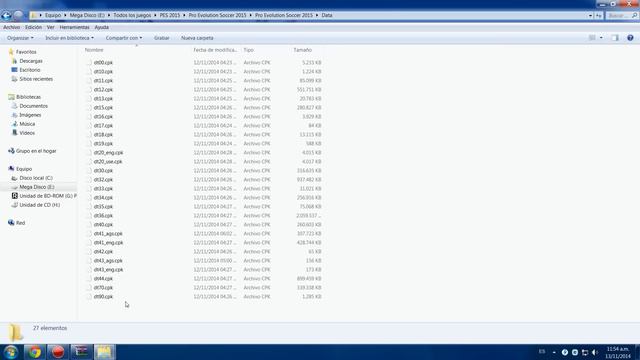This screenshot has width=640, height=360.
Task: Click the Forward navigation arrow
Action: [18, 16]
